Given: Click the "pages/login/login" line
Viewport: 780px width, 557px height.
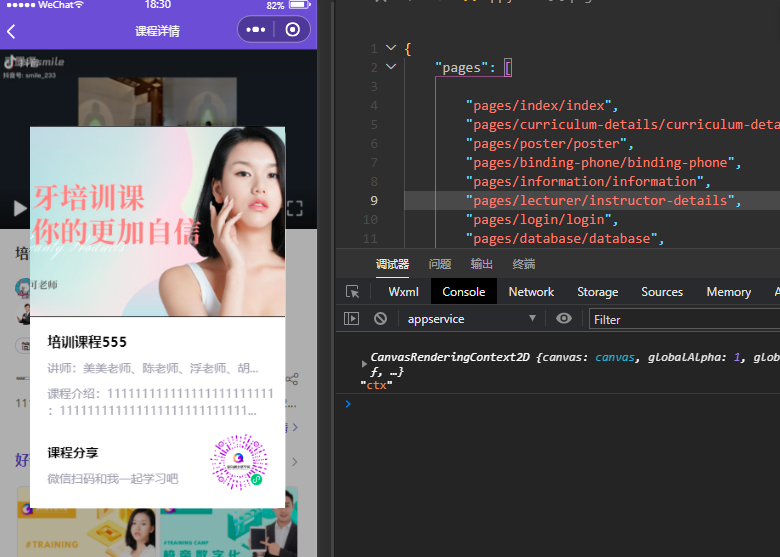Looking at the screenshot, I should click(x=542, y=219).
